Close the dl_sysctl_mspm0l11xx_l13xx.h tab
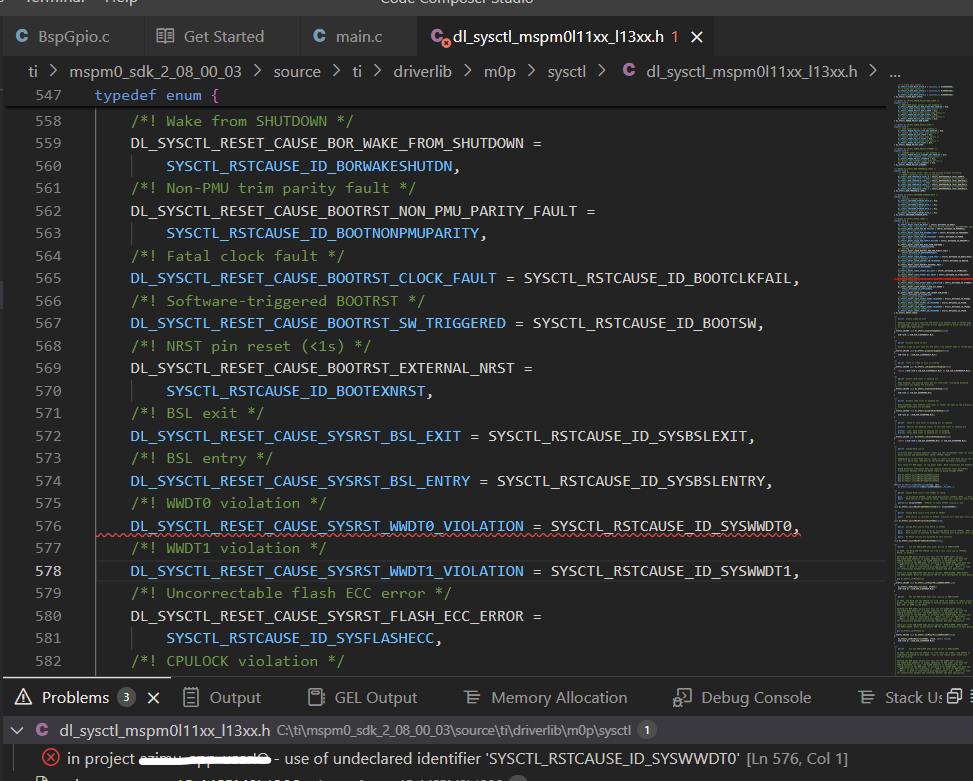The image size is (973, 781). pos(697,37)
